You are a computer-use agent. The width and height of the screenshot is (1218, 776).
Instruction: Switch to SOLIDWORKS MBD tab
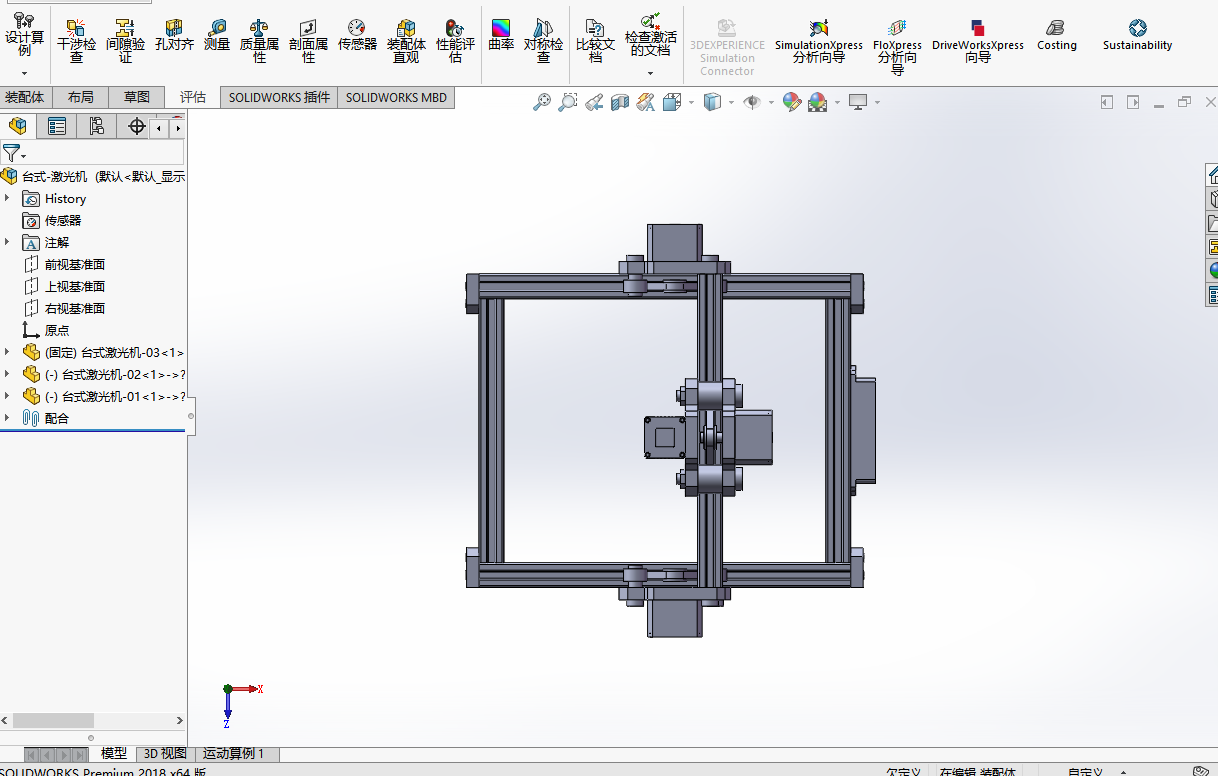click(396, 97)
